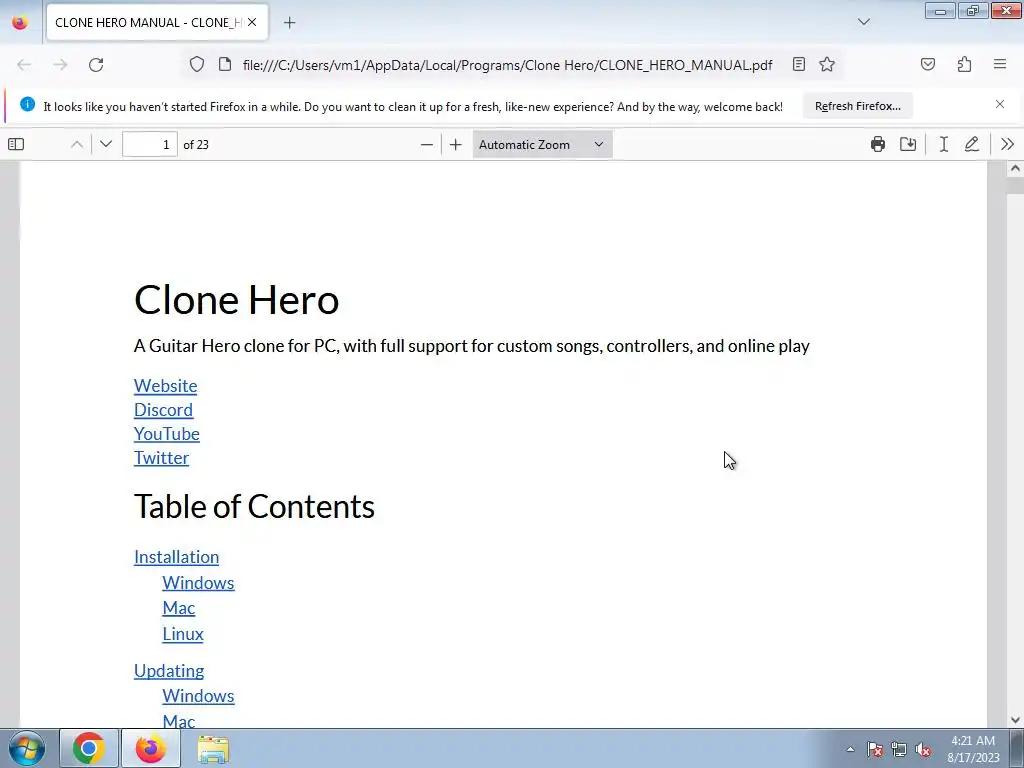
Task: Click the local file page-info icon
Action: click(225, 64)
